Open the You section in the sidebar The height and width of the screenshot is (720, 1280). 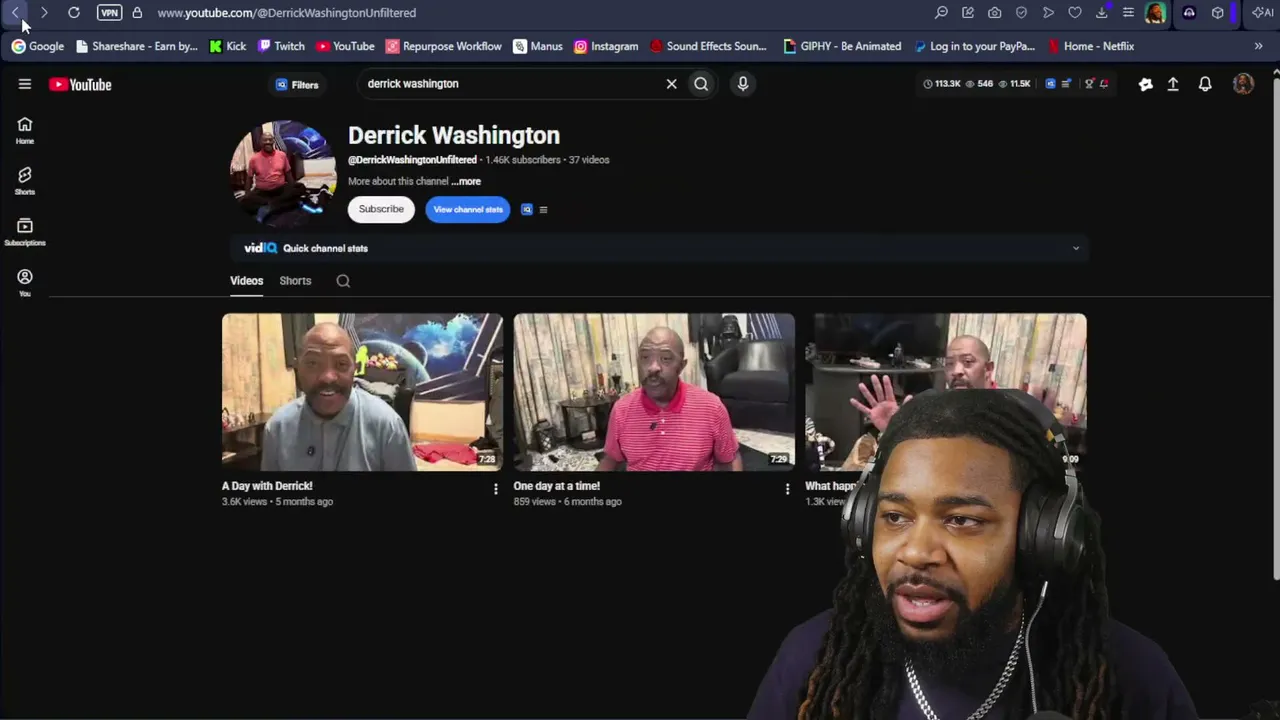click(x=25, y=282)
